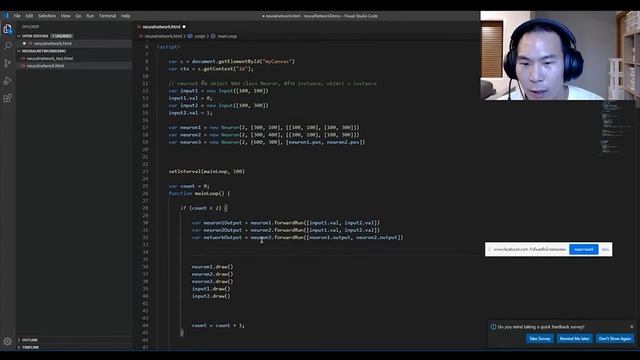
Task: Click the 'if (count < 2)' line
Action: pos(204,208)
